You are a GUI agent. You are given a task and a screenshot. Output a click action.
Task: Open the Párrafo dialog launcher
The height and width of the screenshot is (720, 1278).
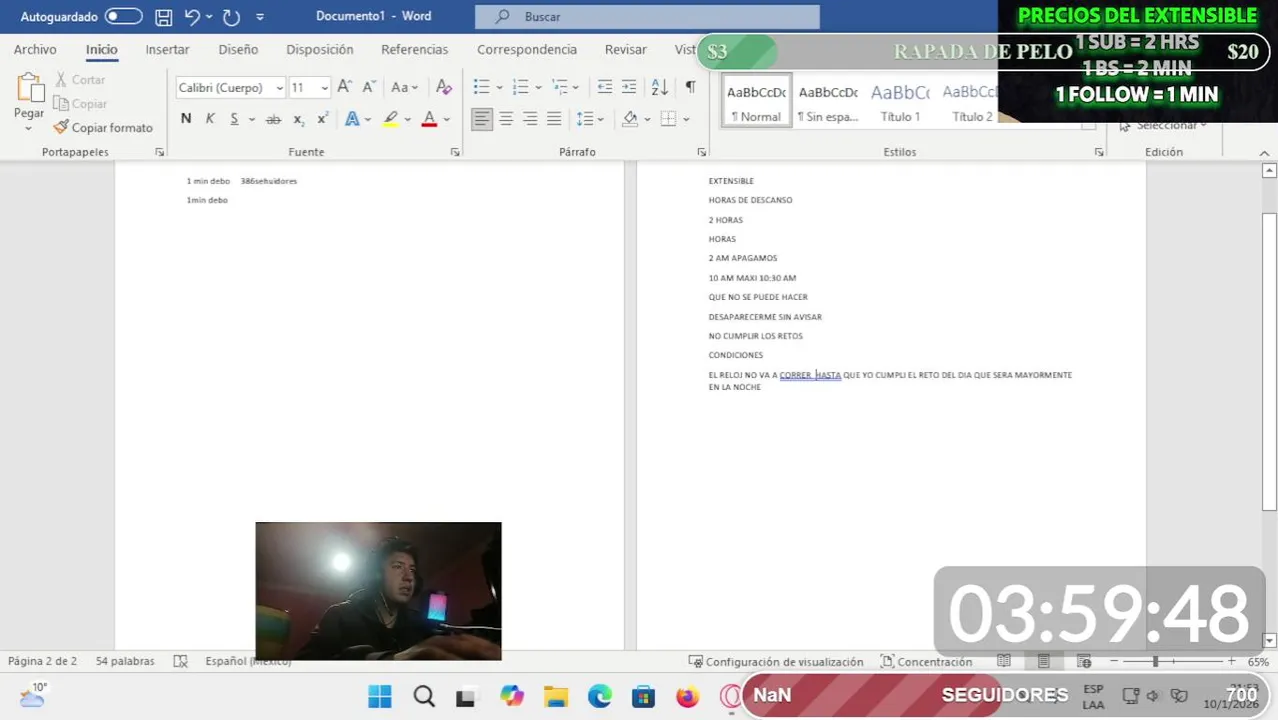701,152
